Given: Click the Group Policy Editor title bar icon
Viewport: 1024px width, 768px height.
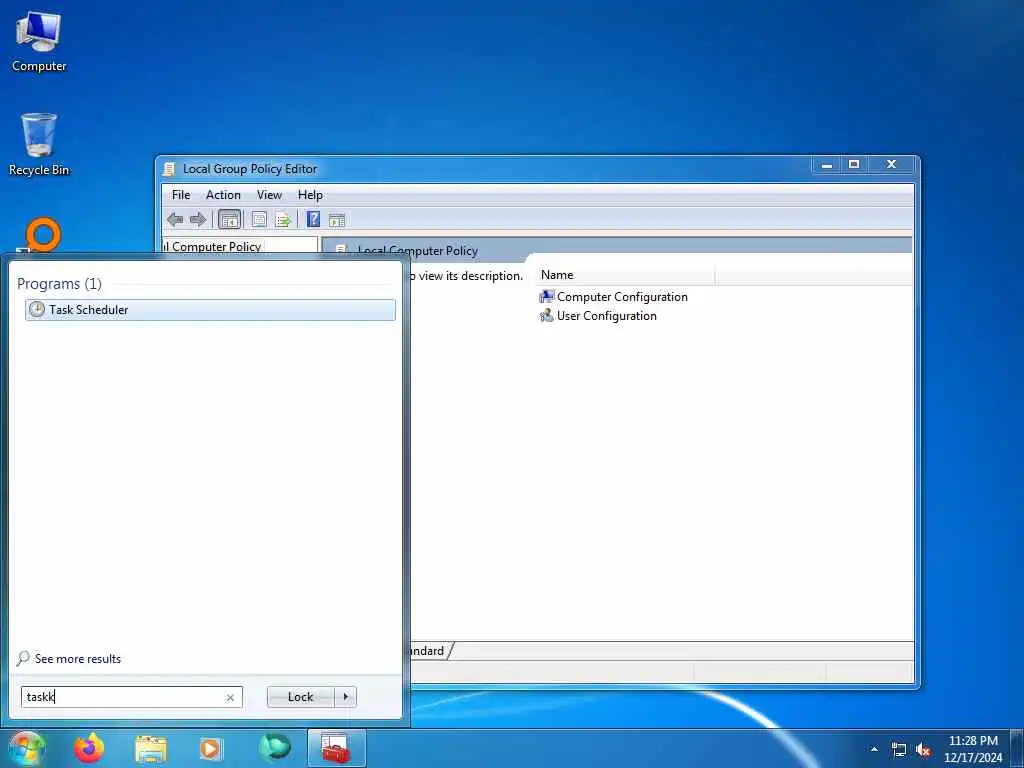Looking at the screenshot, I should click(169, 169).
